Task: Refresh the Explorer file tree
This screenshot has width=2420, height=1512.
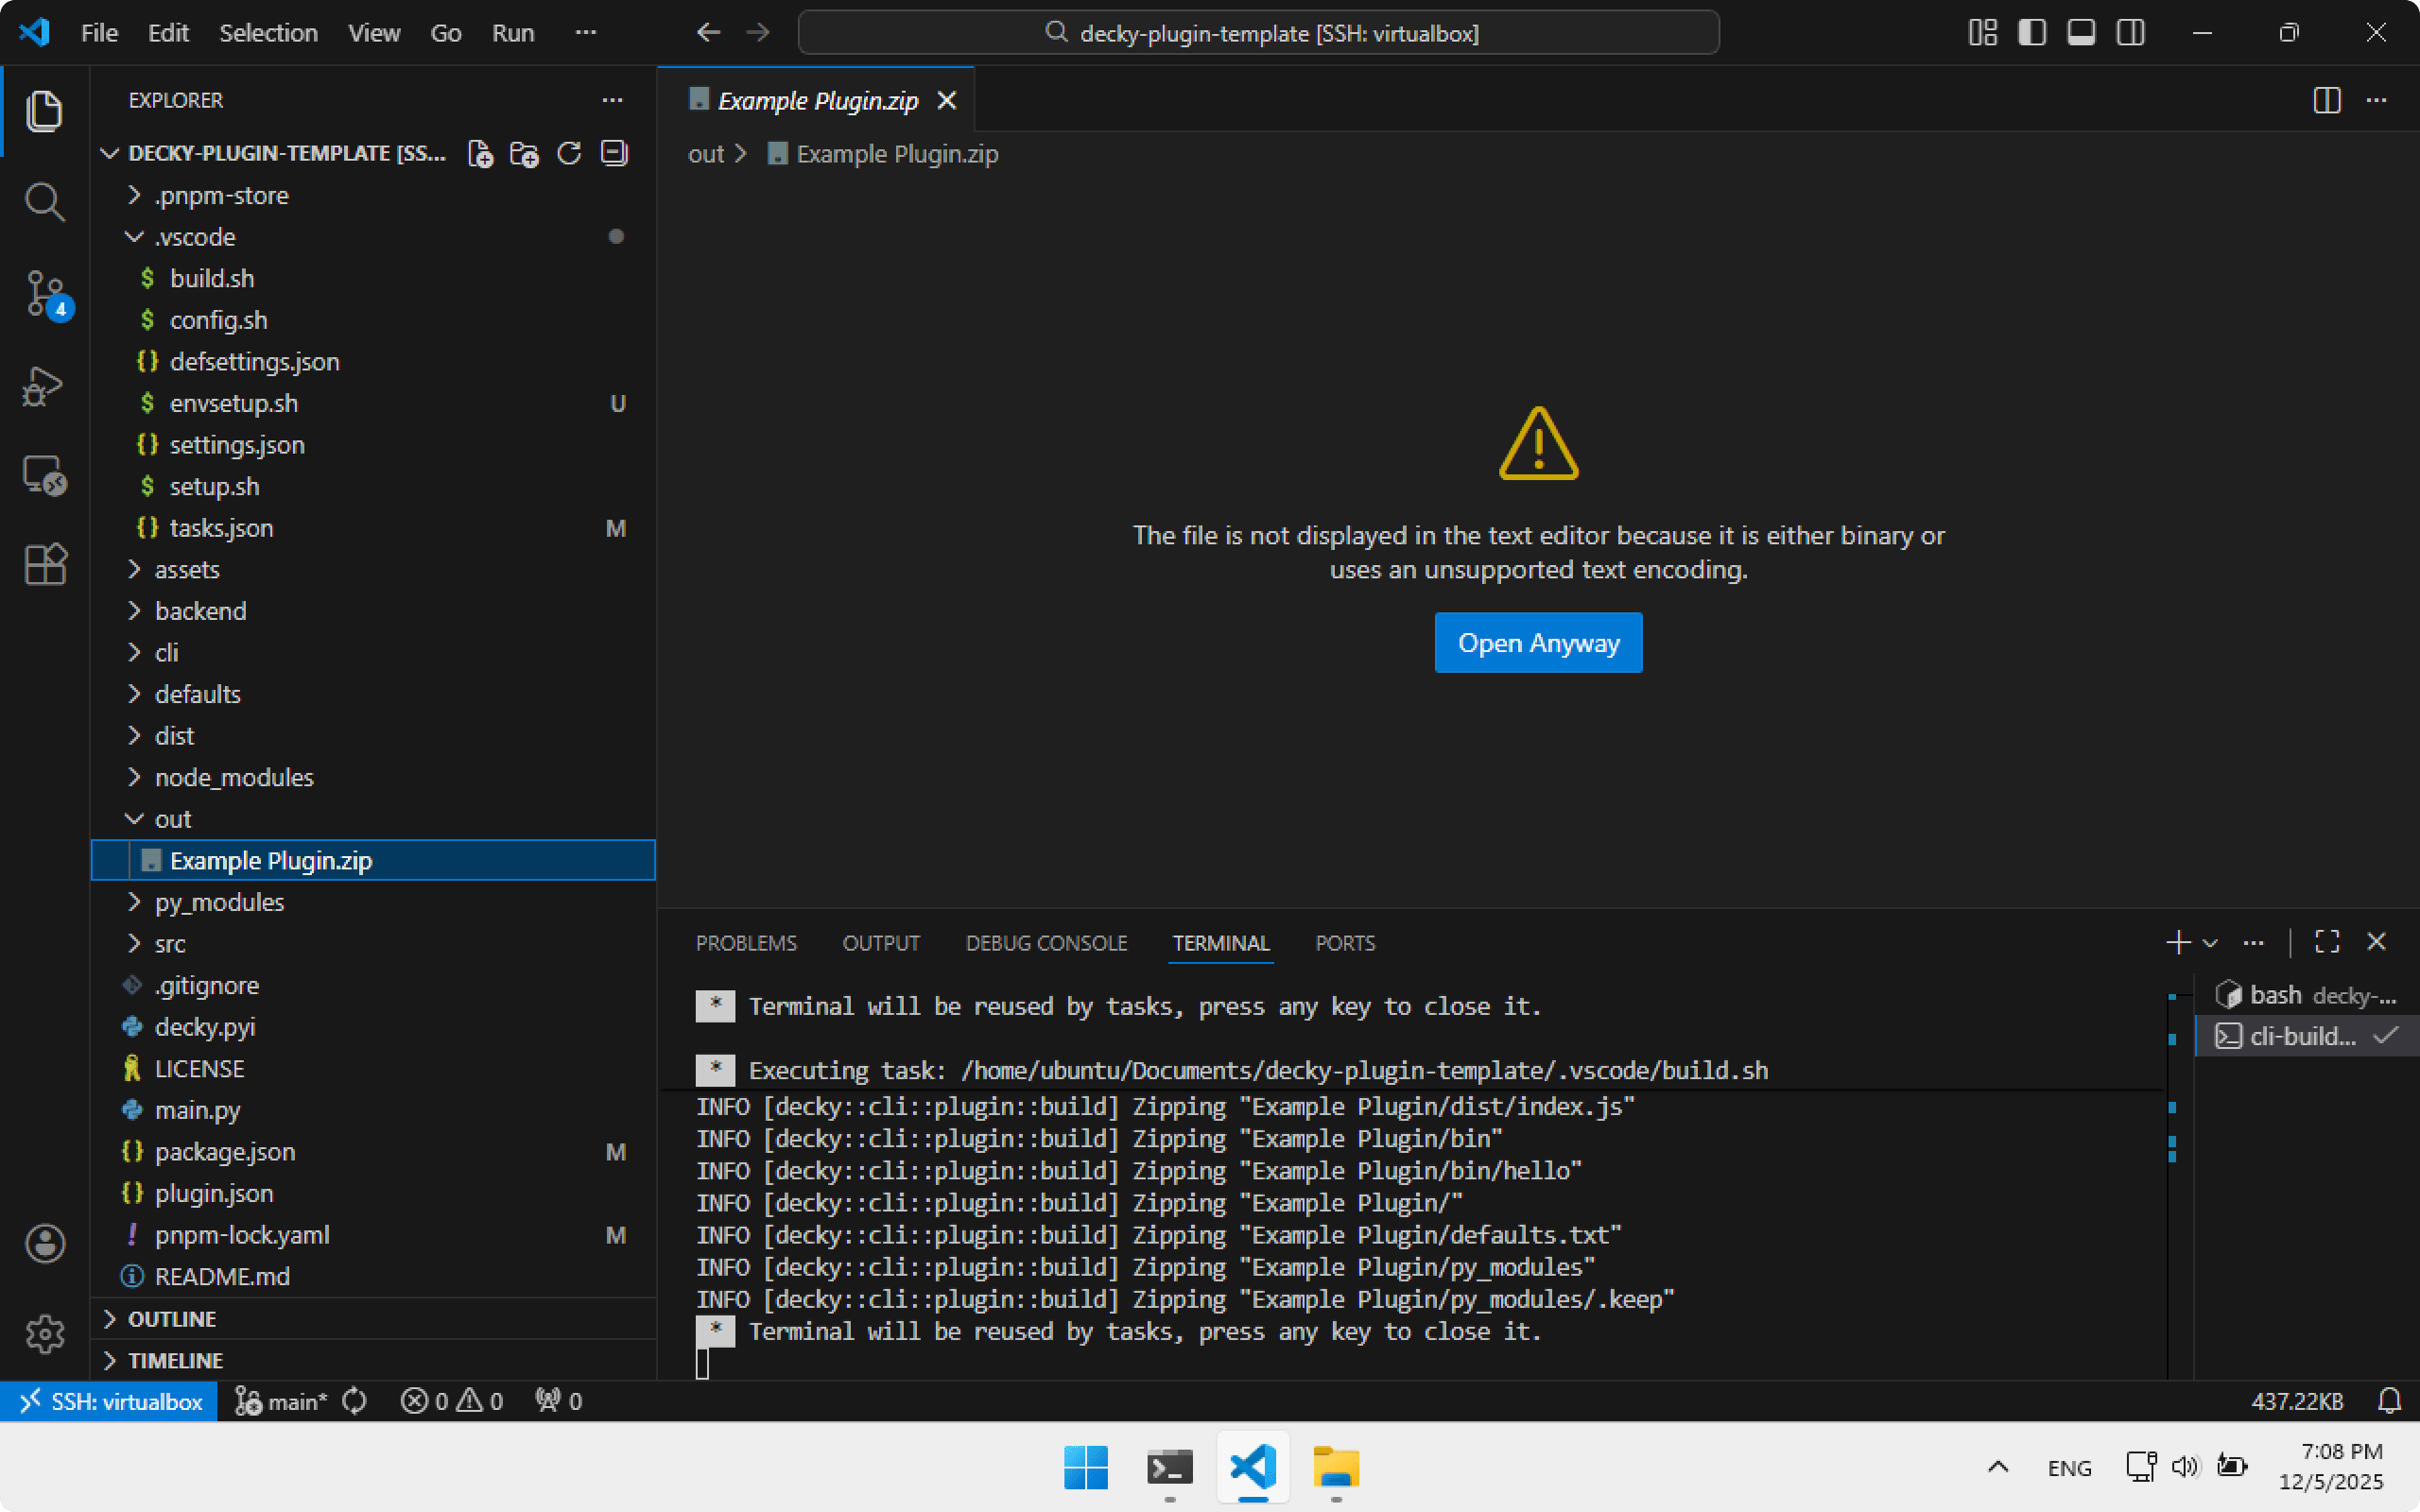Action: coord(569,154)
